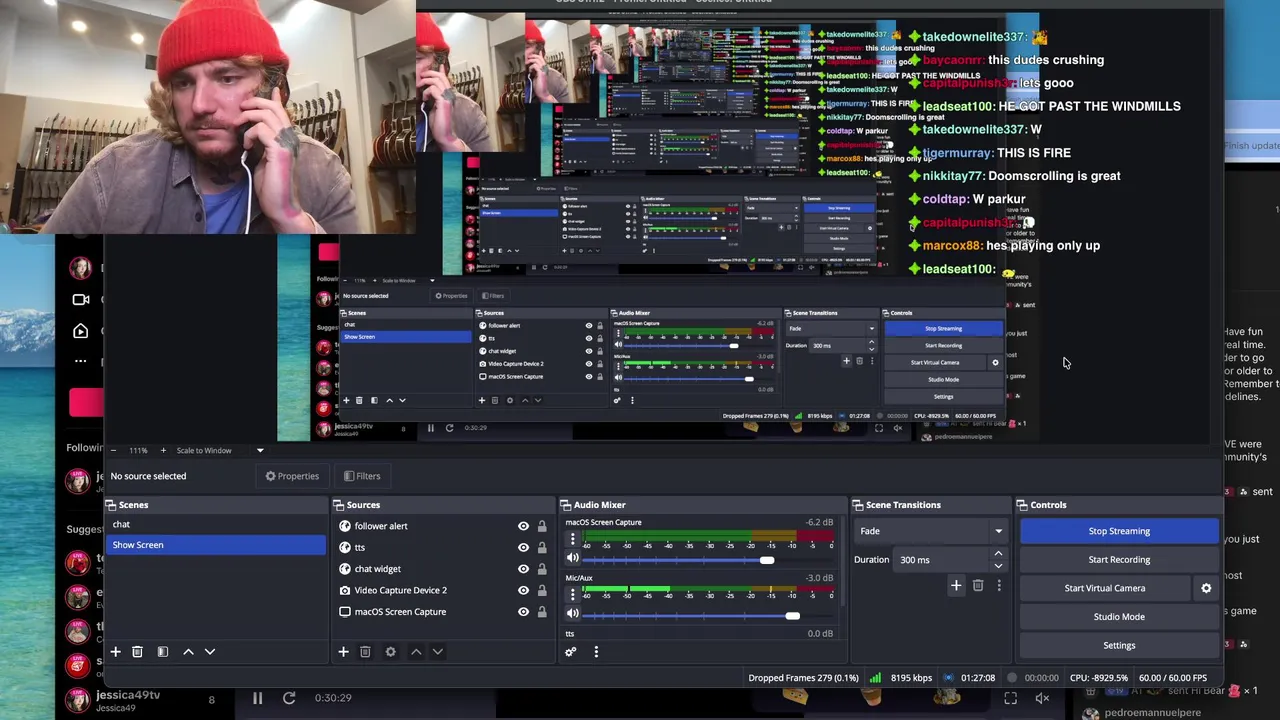Open Audio Mixer menu dots at panel bottom
The height and width of the screenshot is (720, 1280).
596,652
